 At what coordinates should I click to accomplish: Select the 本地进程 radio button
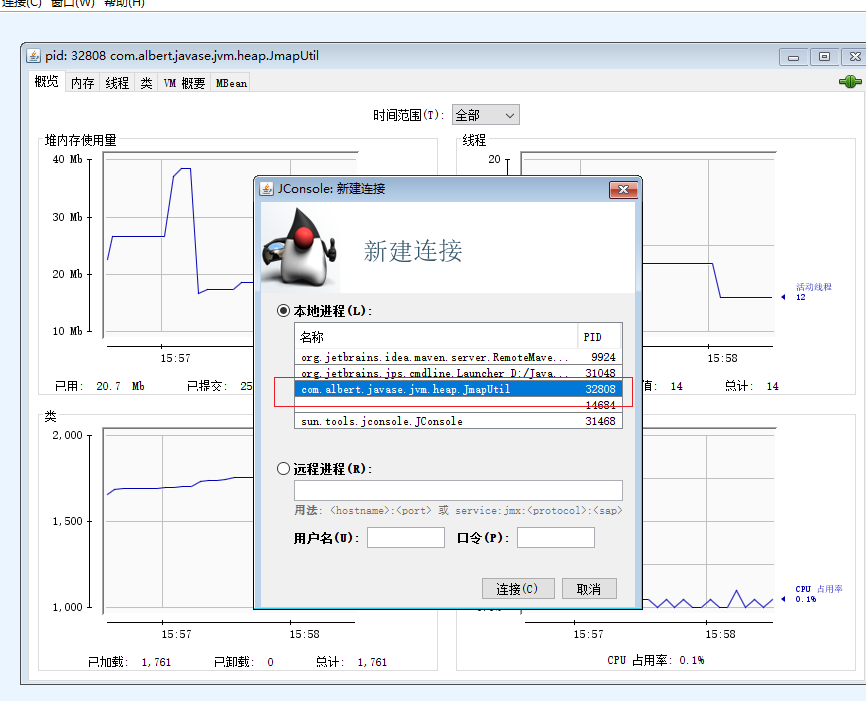(283, 310)
